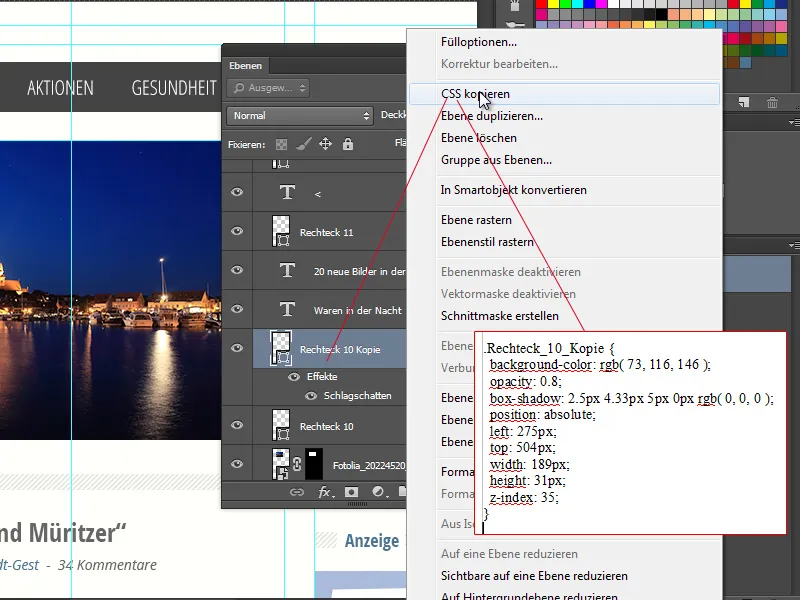Image resolution: width=800 pixels, height=600 pixels.
Task: Pick the yellow swatch in first row
Action: point(553,4)
